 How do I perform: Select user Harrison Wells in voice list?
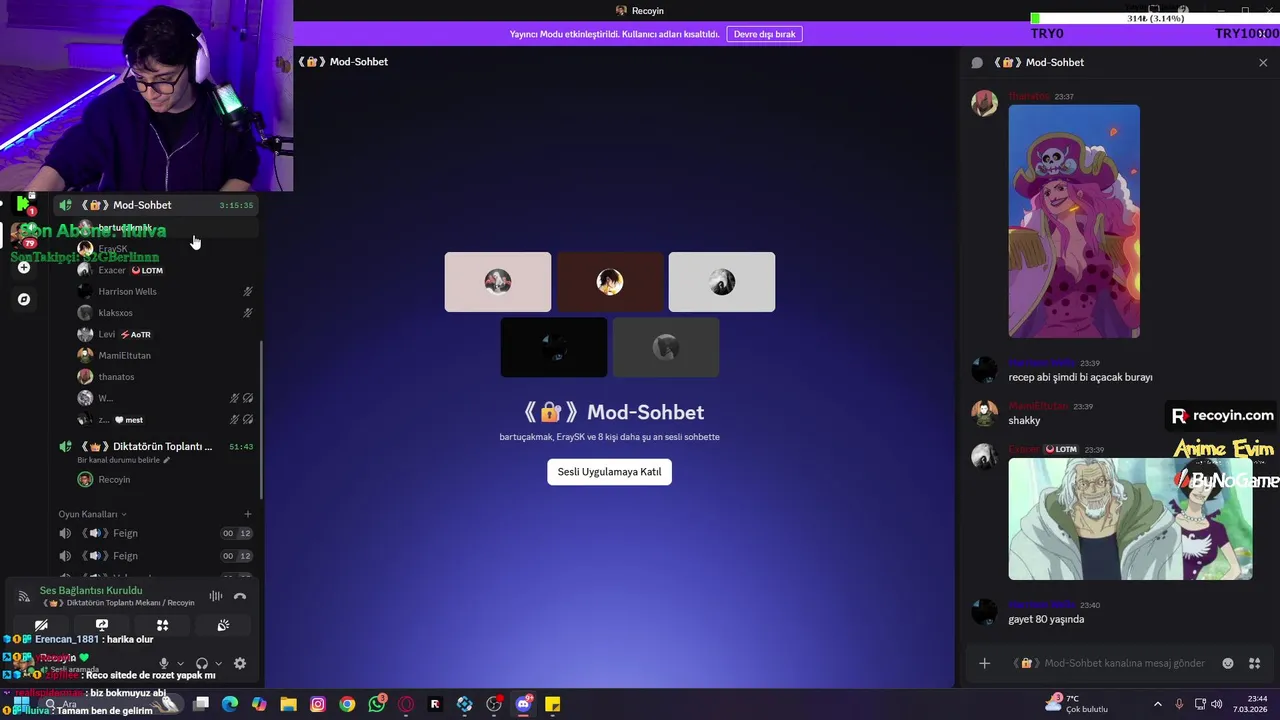click(165, 291)
